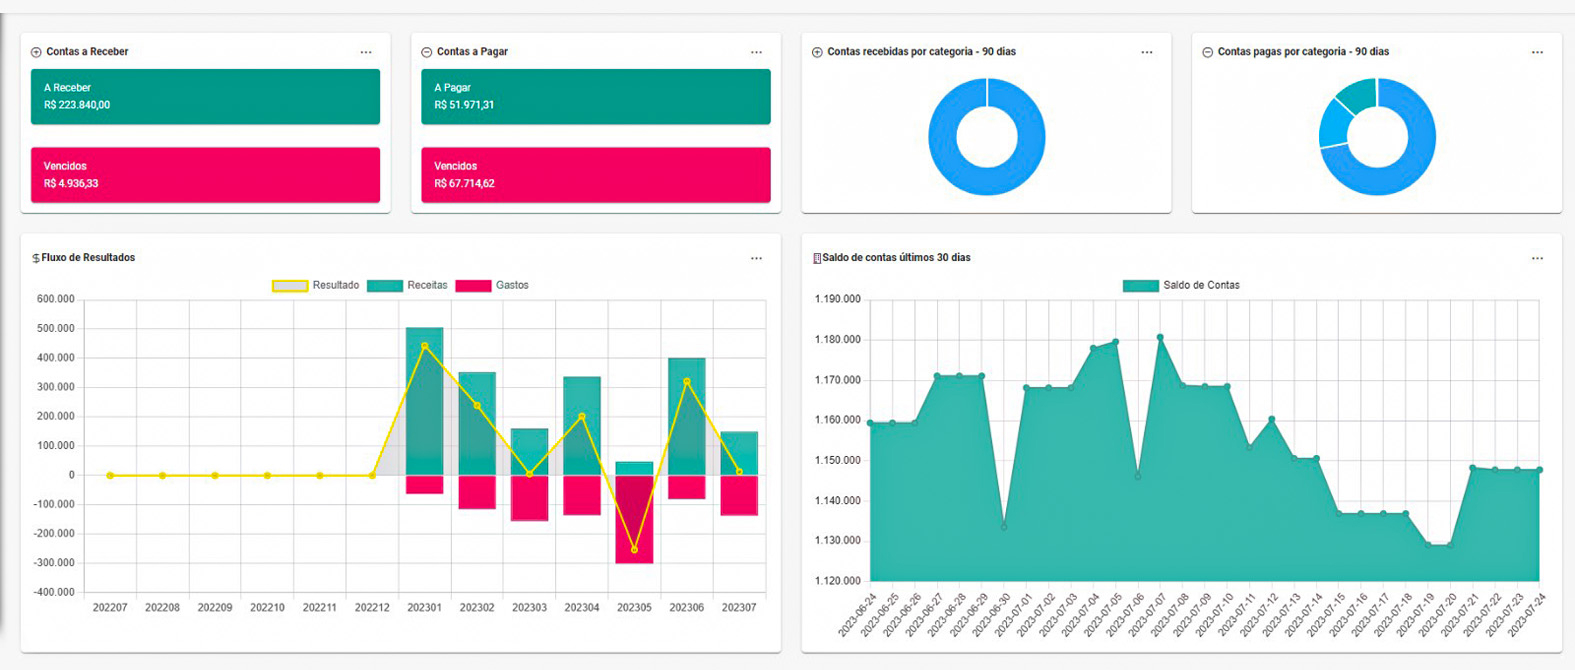1575x670 pixels.
Task: Click the minus-circle icon beside Contas a Pagar
Action: click(x=427, y=52)
